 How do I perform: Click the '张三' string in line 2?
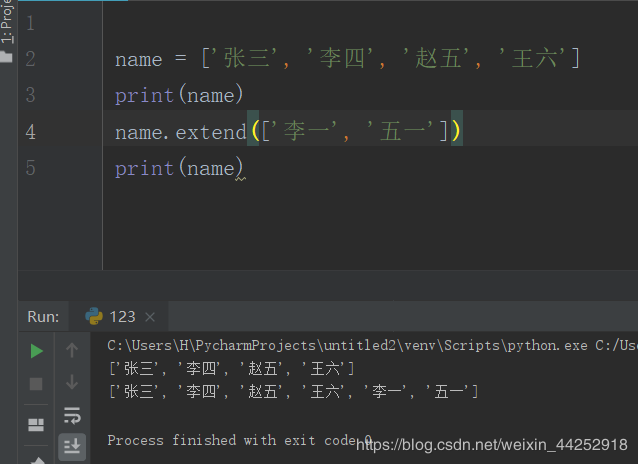(246, 58)
